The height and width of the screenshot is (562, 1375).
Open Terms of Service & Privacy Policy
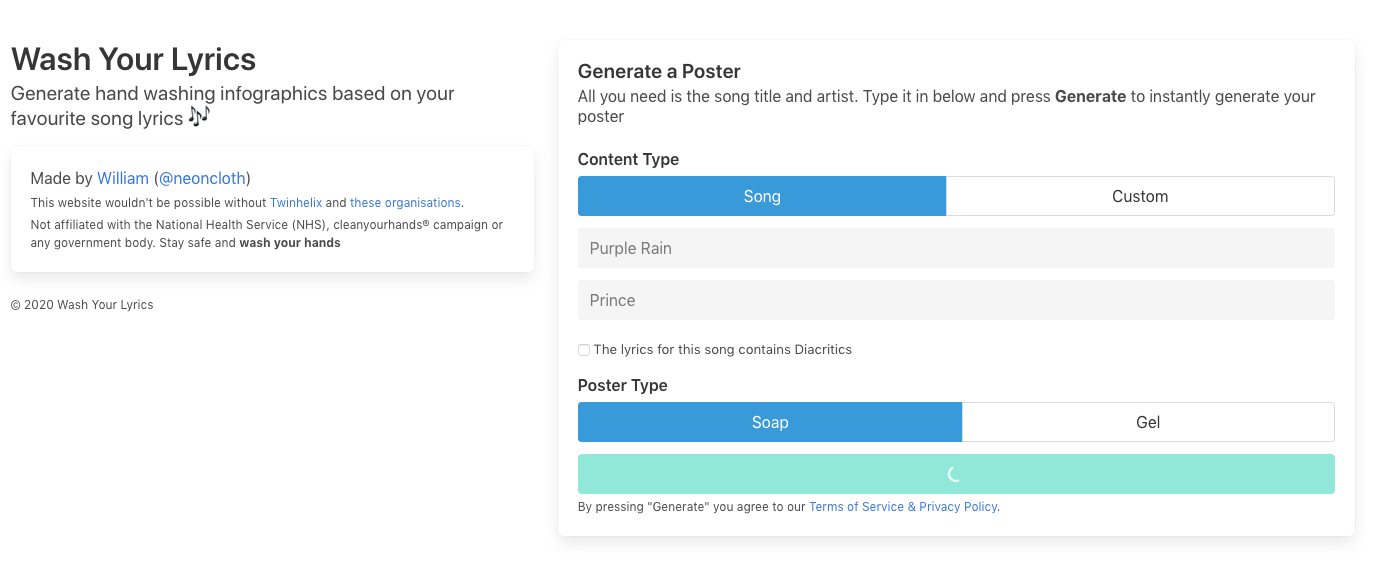click(x=903, y=507)
